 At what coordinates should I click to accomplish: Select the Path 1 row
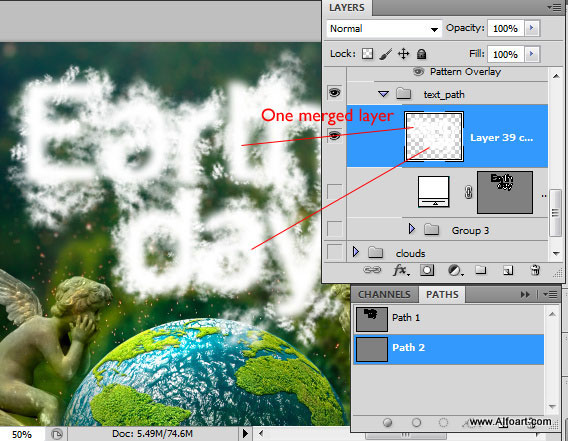[x=448, y=319]
